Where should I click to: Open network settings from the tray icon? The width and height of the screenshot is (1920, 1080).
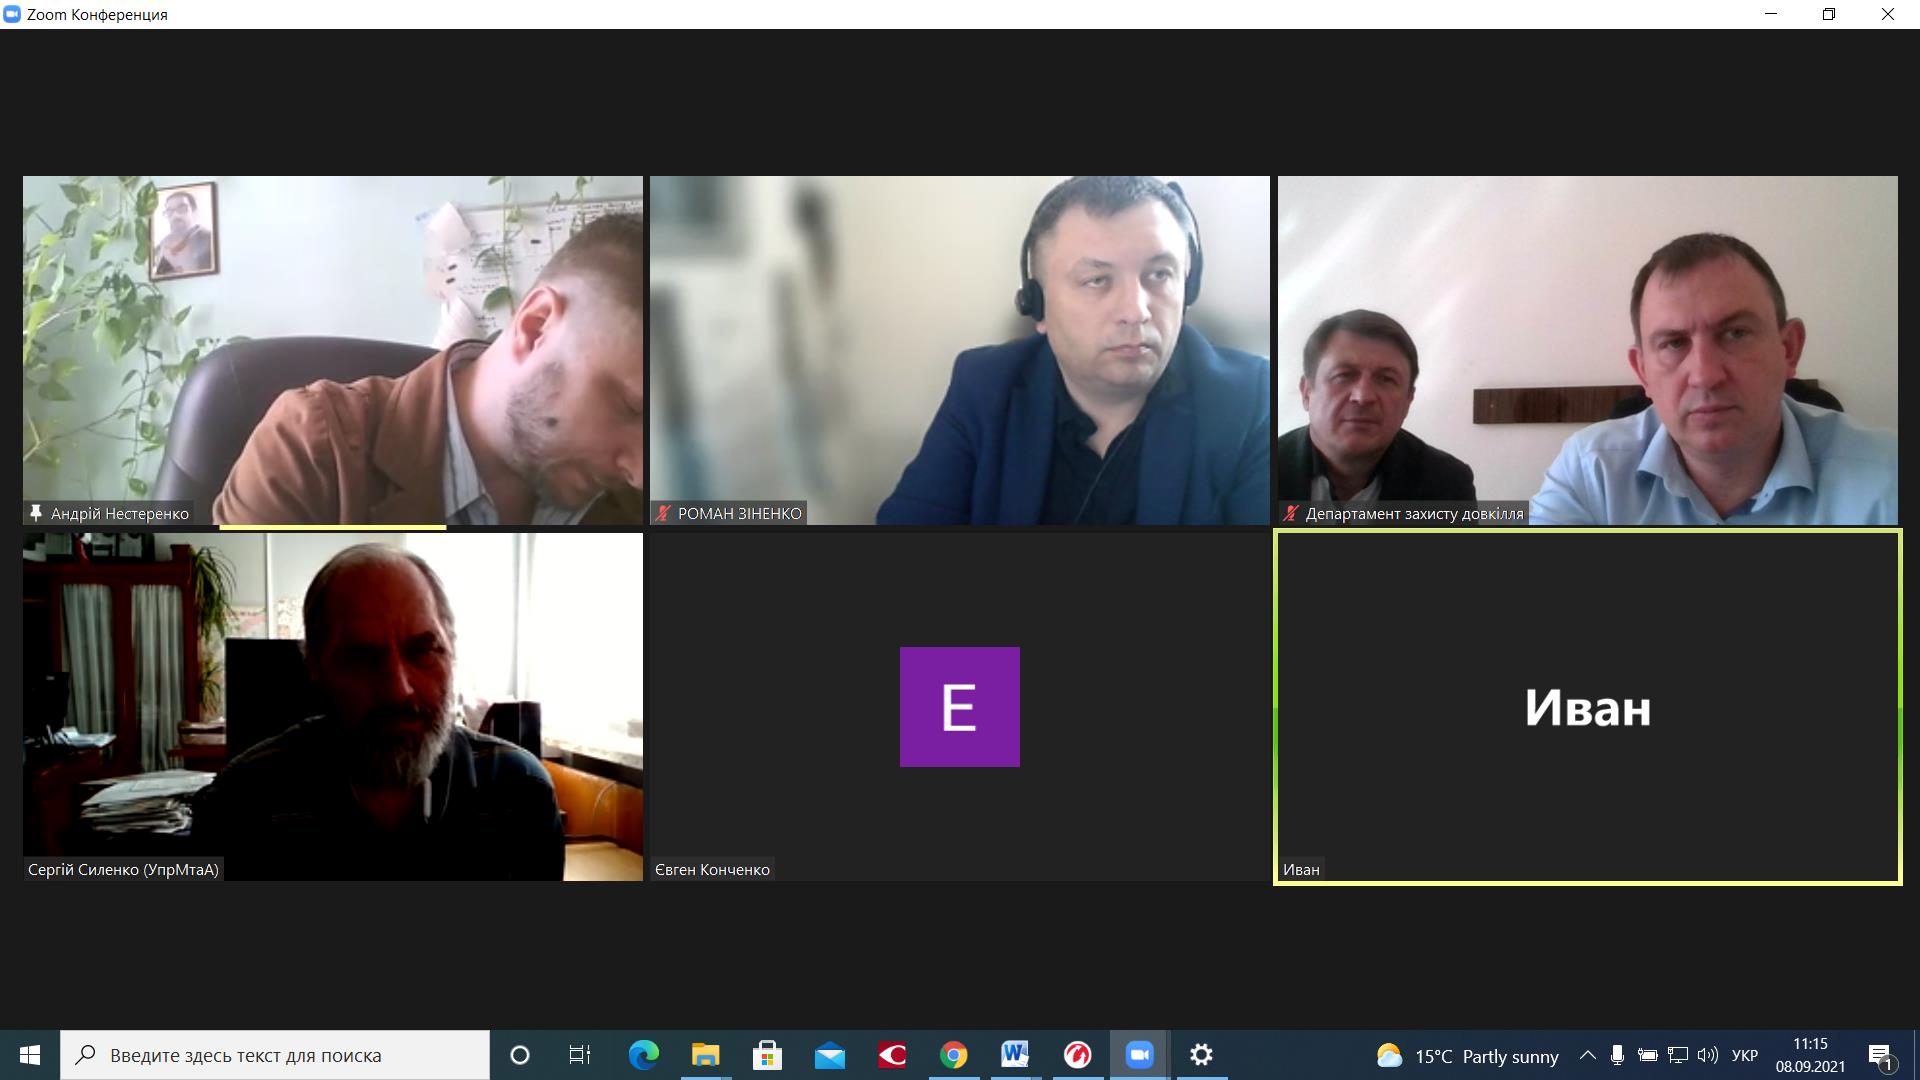tap(1678, 1055)
